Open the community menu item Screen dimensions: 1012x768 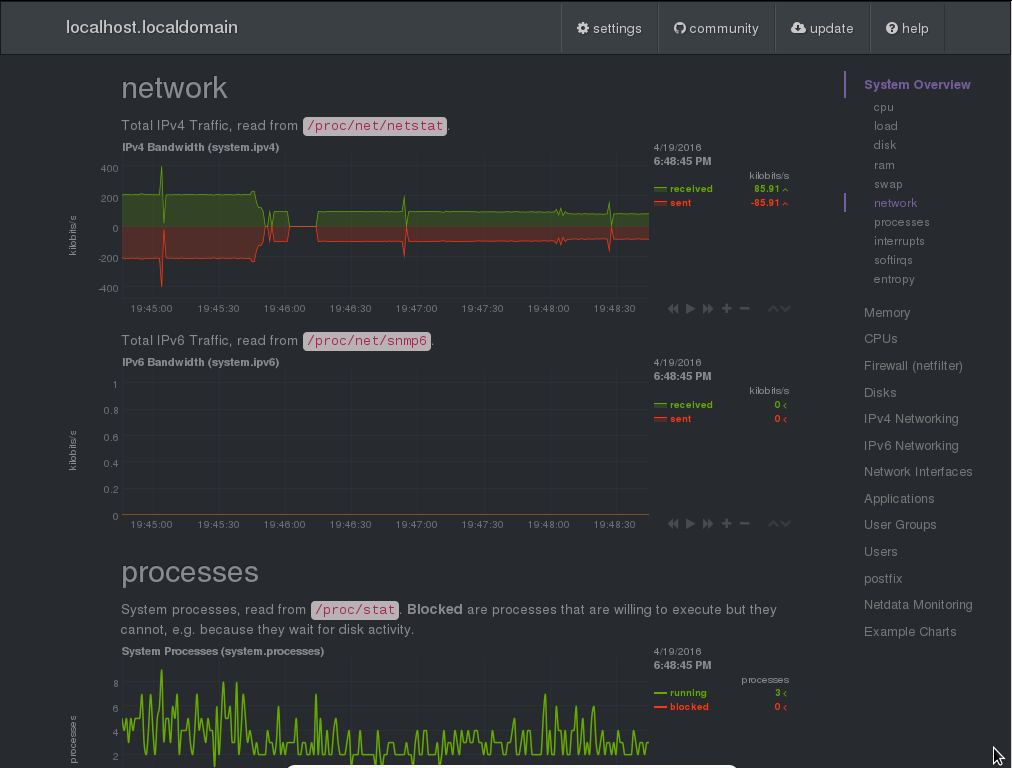pos(716,28)
